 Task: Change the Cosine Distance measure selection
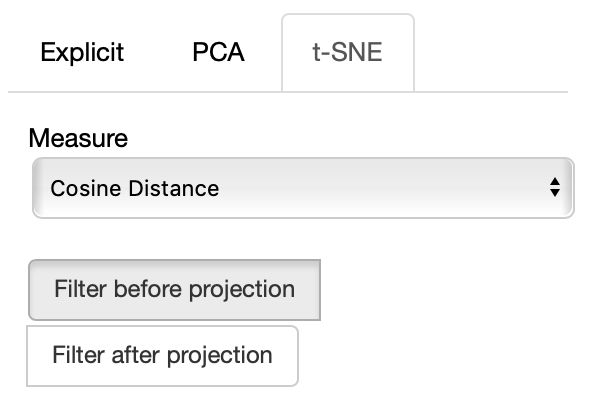pyautogui.click(x=303, y=188)
